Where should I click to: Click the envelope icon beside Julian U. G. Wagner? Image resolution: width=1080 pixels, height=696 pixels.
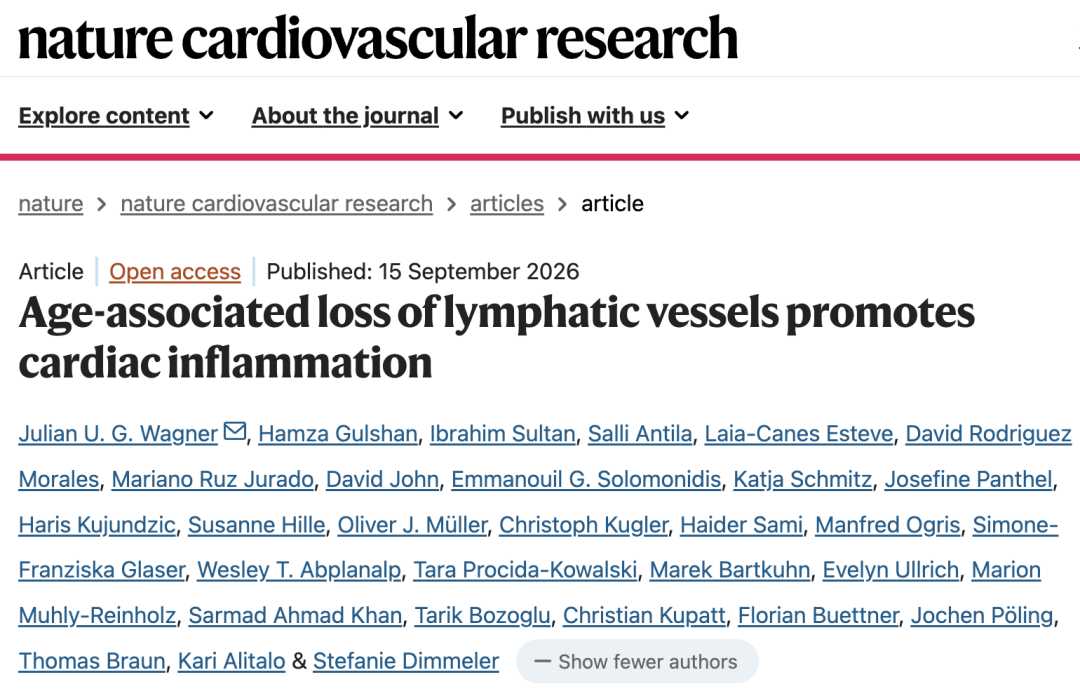point(235,431)
